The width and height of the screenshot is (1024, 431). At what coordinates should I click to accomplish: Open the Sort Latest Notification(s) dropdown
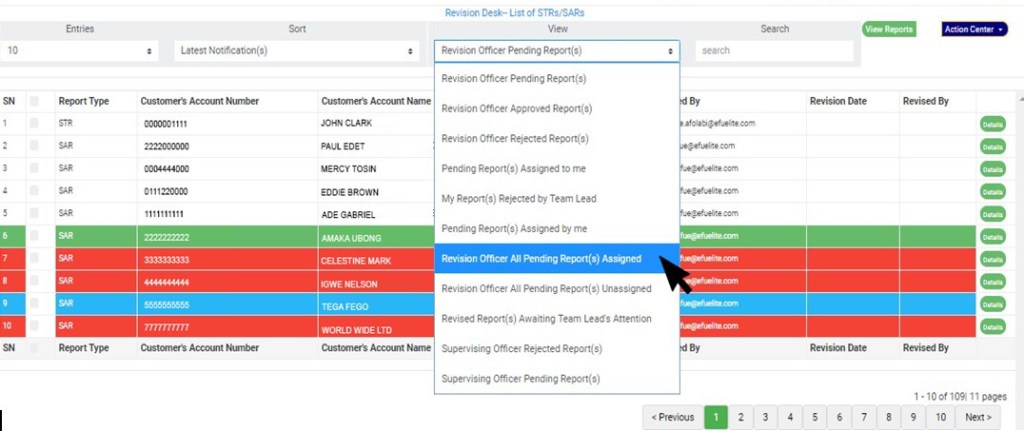coord(296,51)
